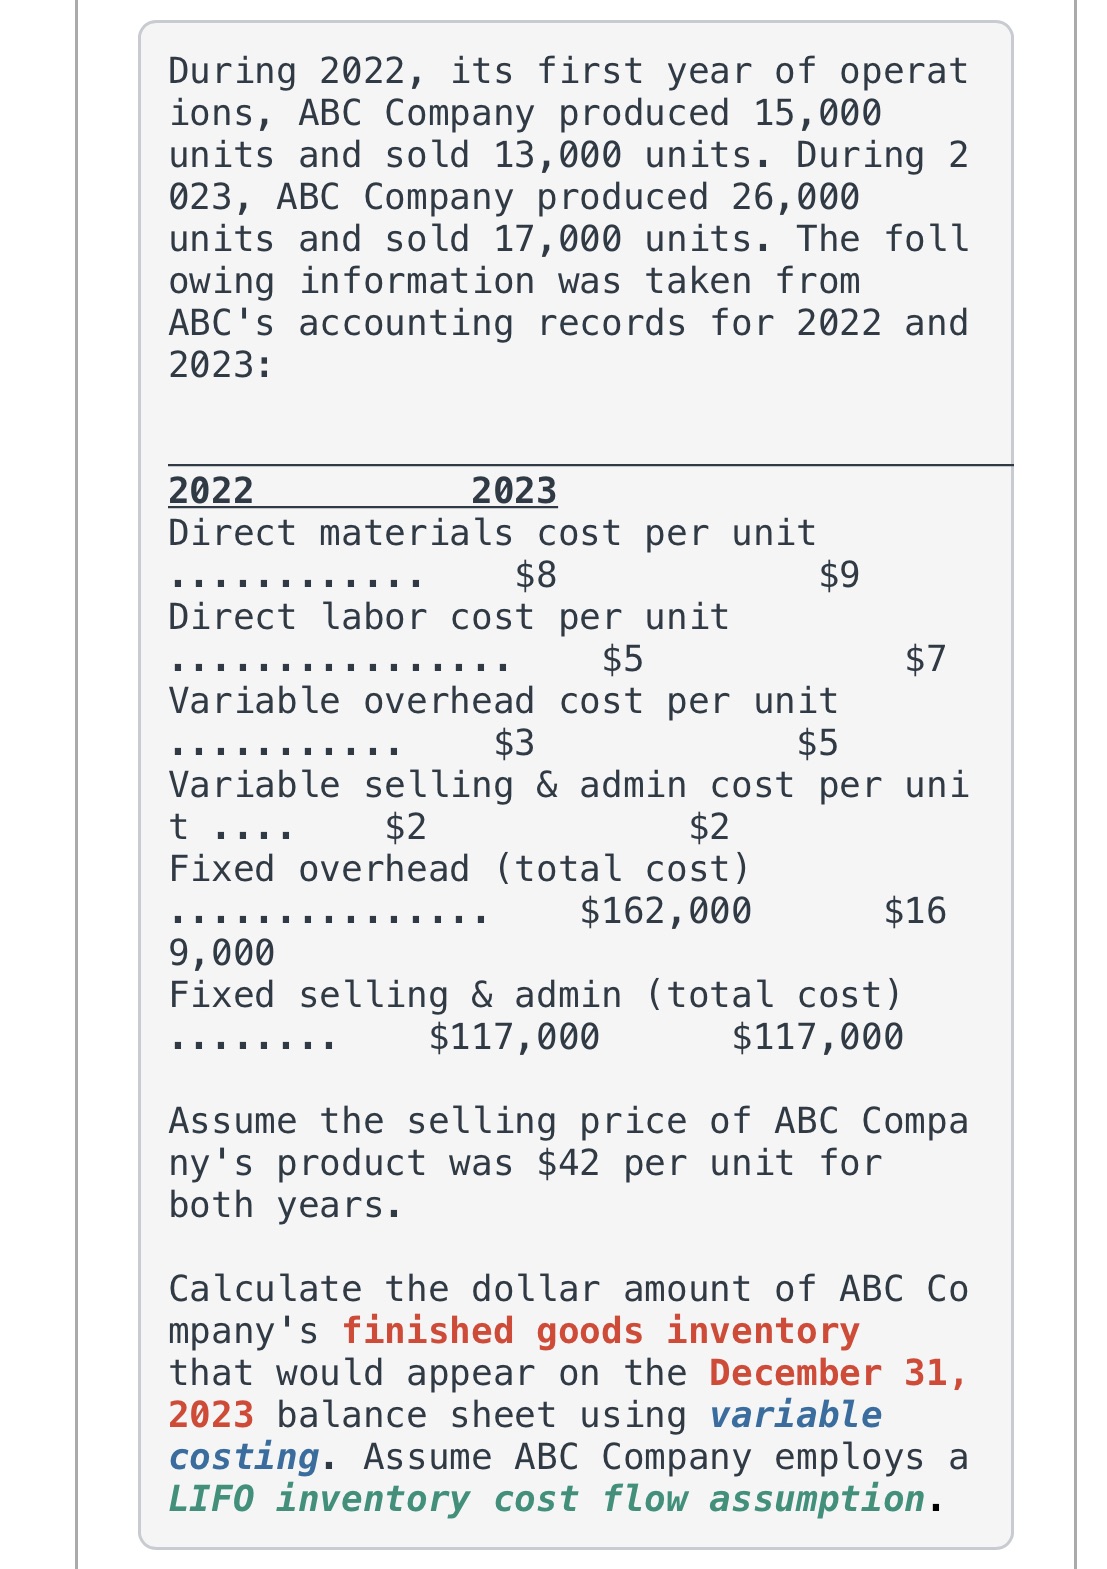Click the "Variable overhead cost per unit" label

(x=503, y=701)
